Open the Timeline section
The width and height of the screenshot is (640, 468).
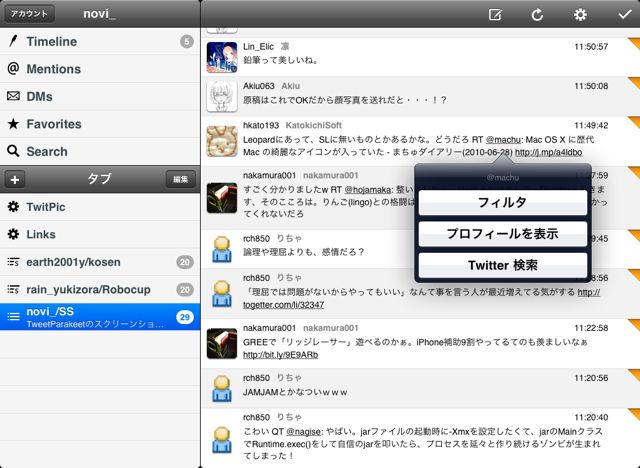pos(100,41)
